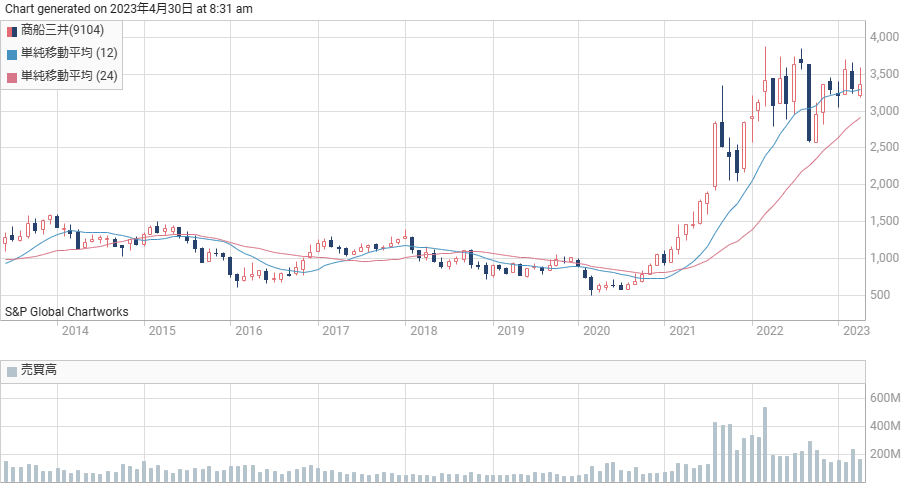Click the 2018 x-axis year label
Image resolution: width=922 pixels, height=484 pixels.
pos(423,331)
